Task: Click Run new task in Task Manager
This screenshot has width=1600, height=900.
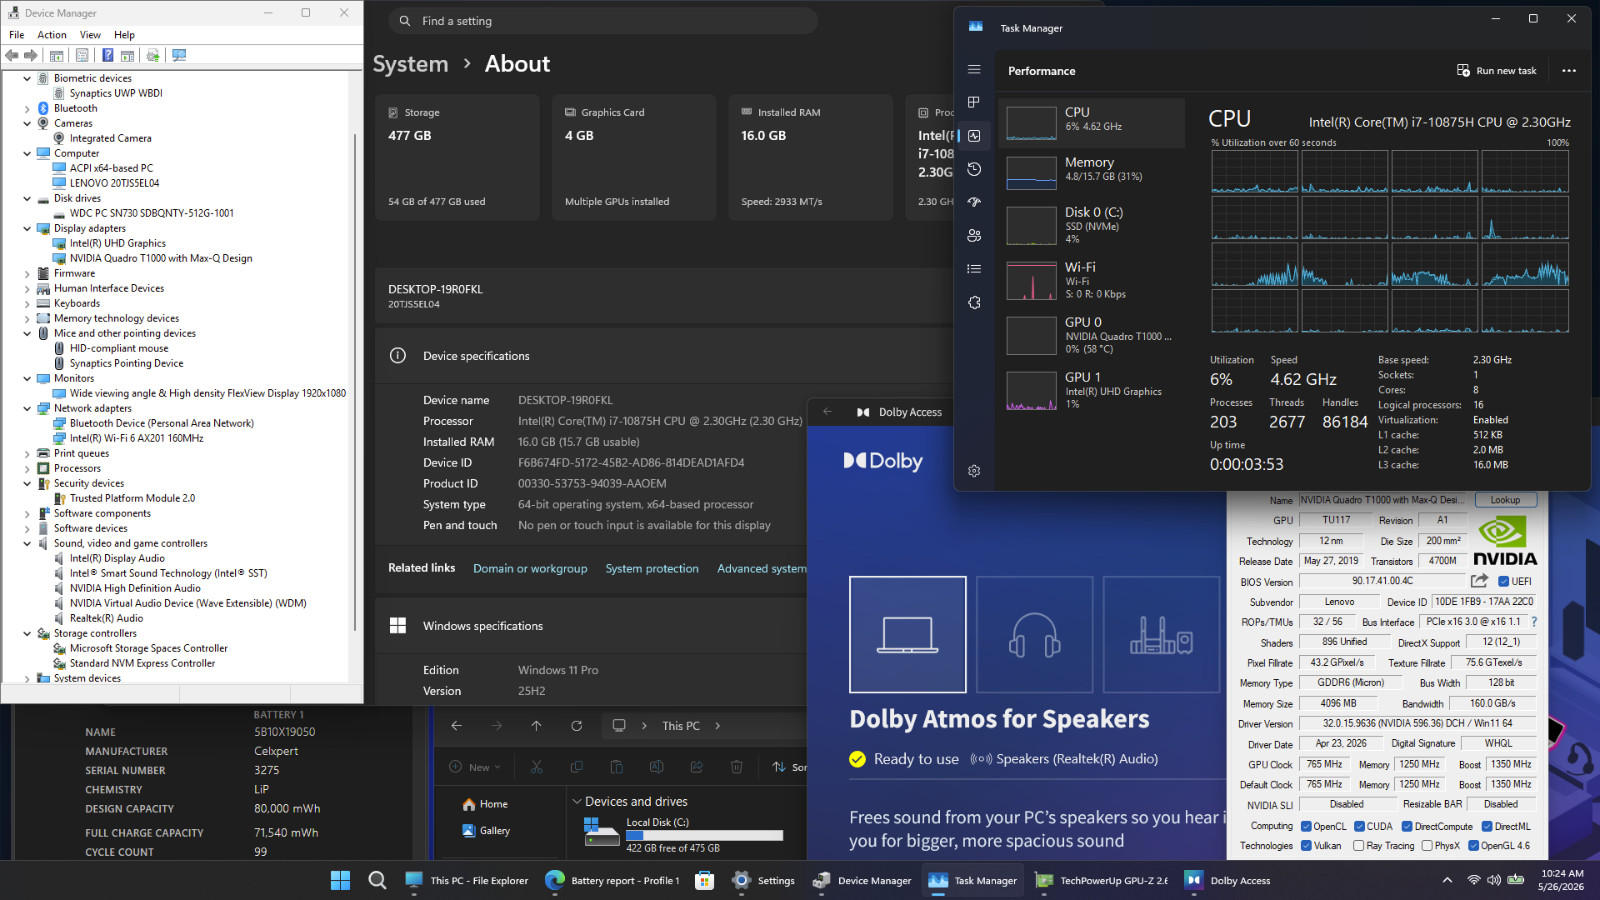Action: [1497, 71]
